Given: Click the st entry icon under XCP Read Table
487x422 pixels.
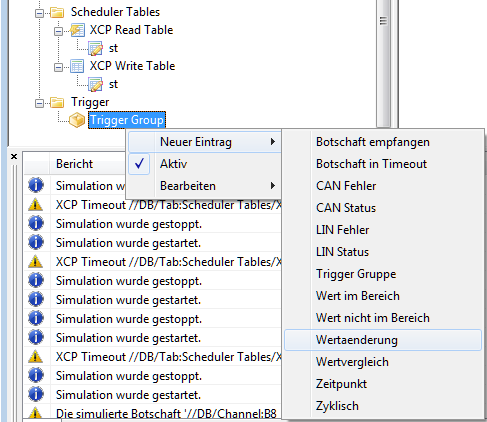Looking at the screenshot, I should [96, 48].
